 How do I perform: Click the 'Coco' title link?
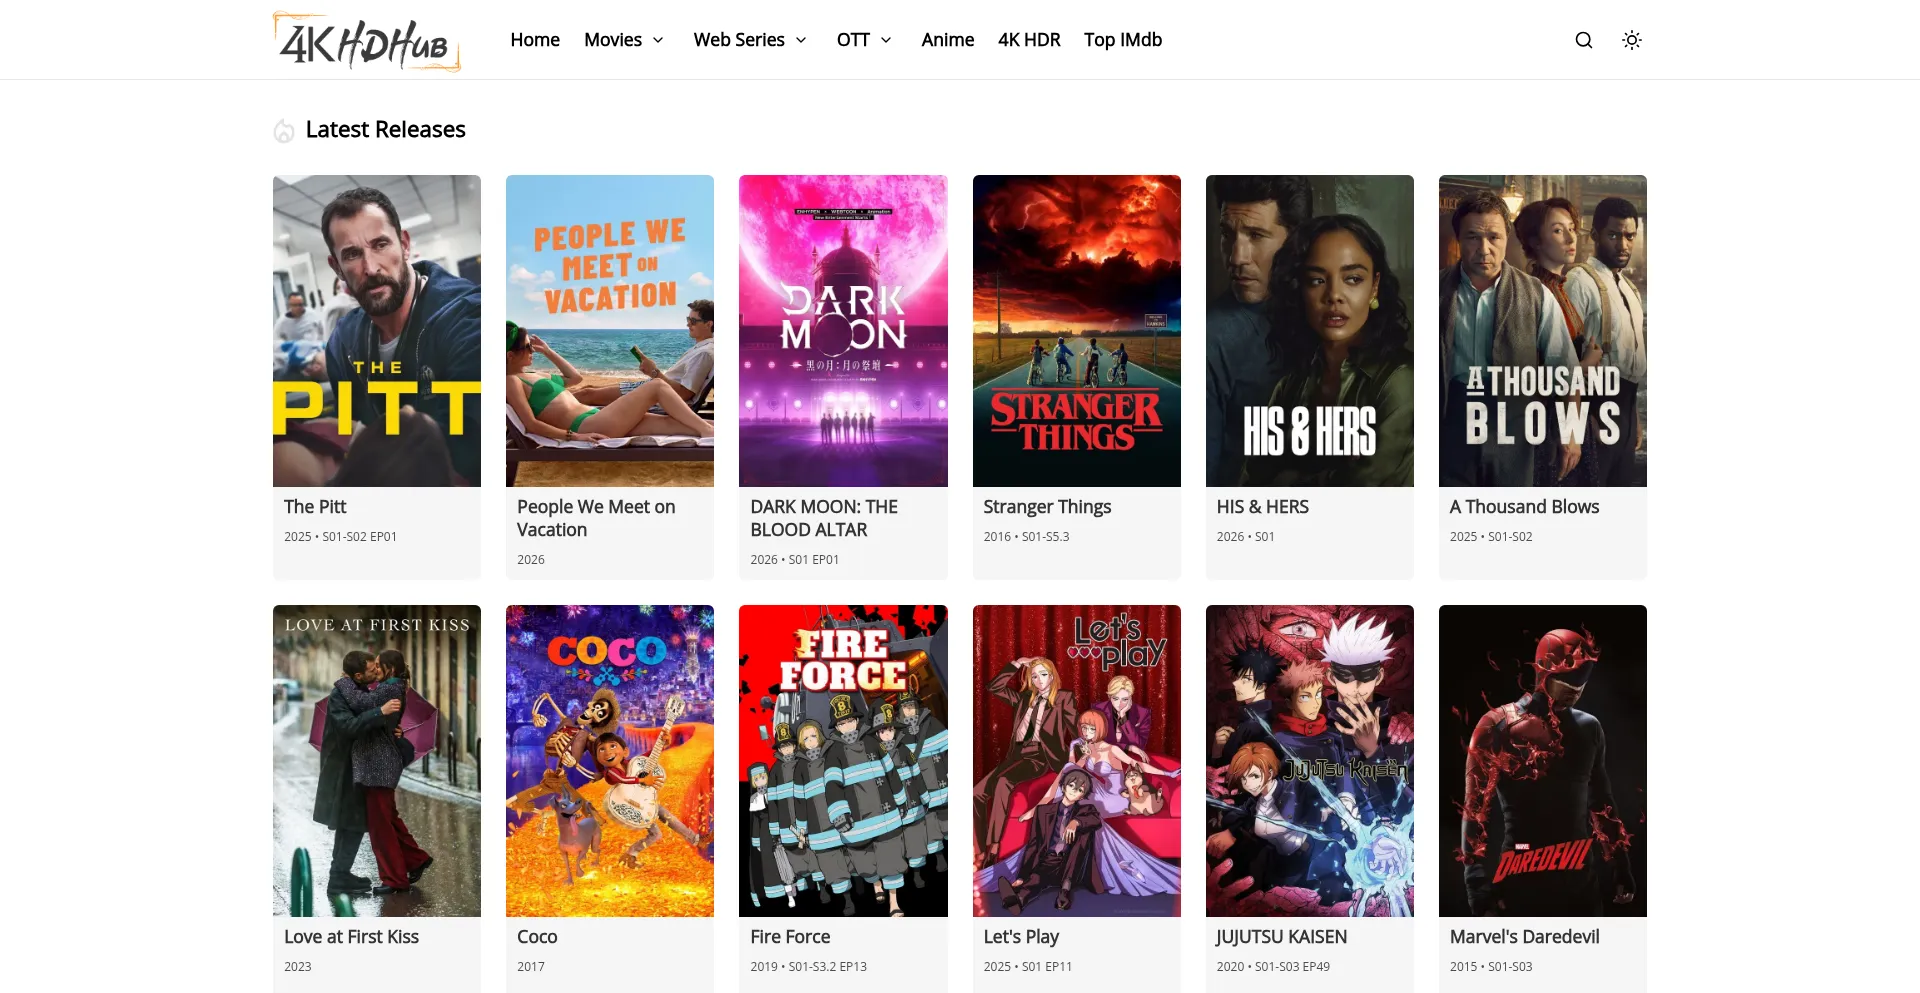tap(537, 937)
